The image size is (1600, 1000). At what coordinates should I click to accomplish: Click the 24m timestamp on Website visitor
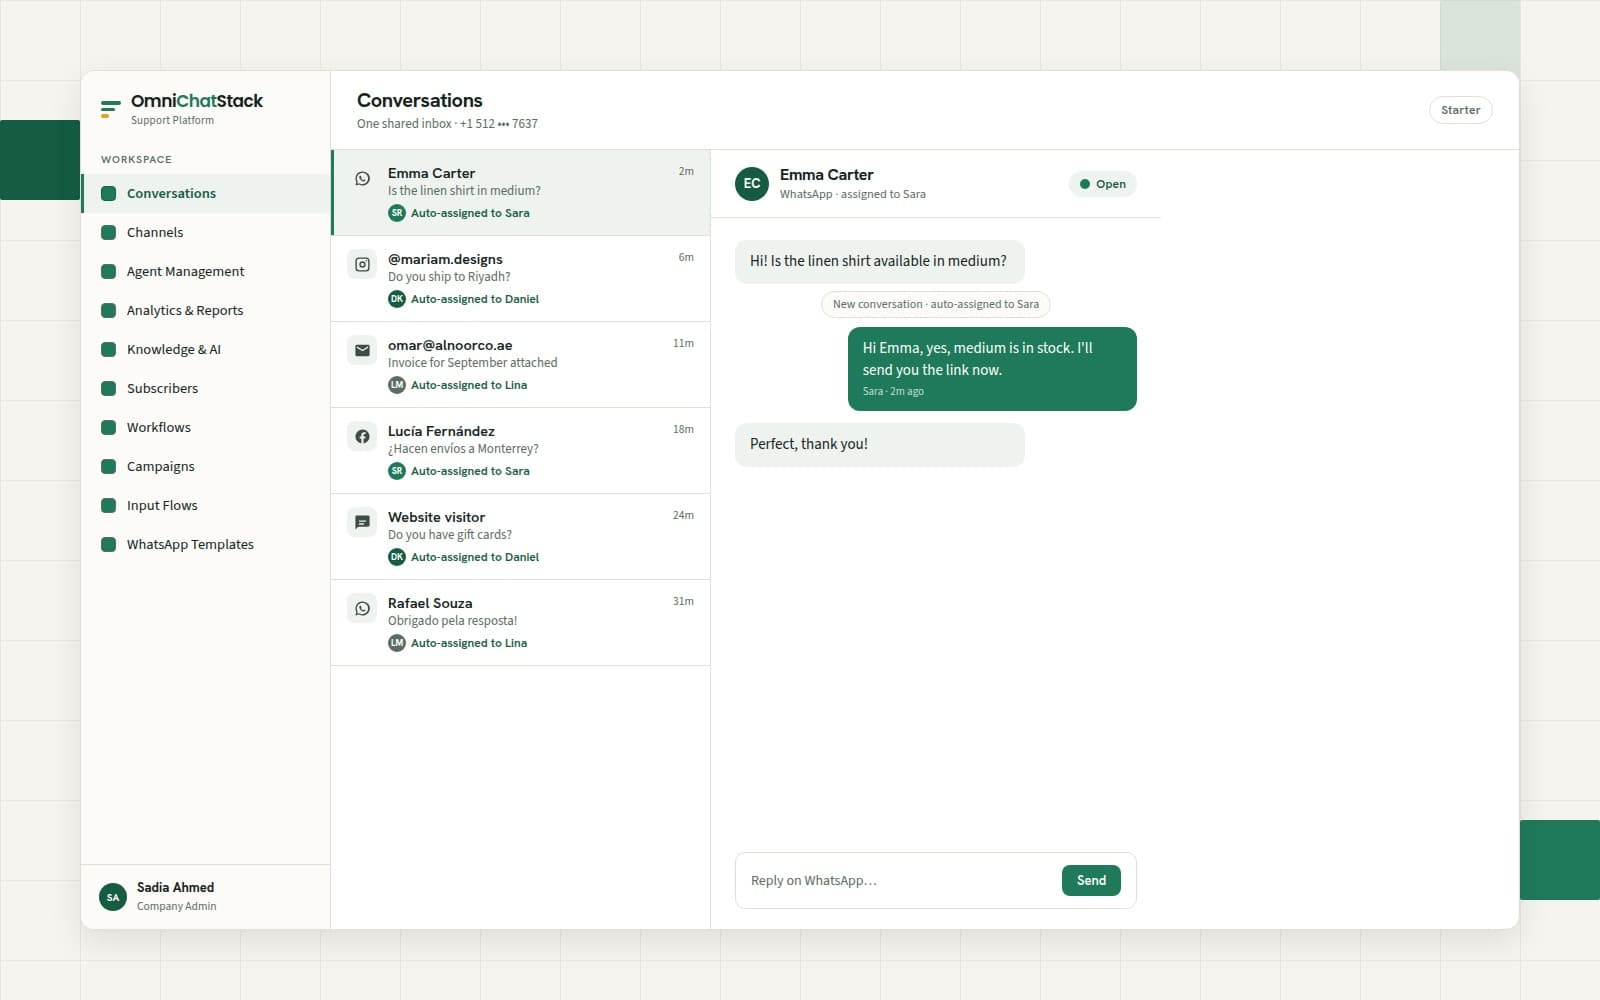pos(683,515)
